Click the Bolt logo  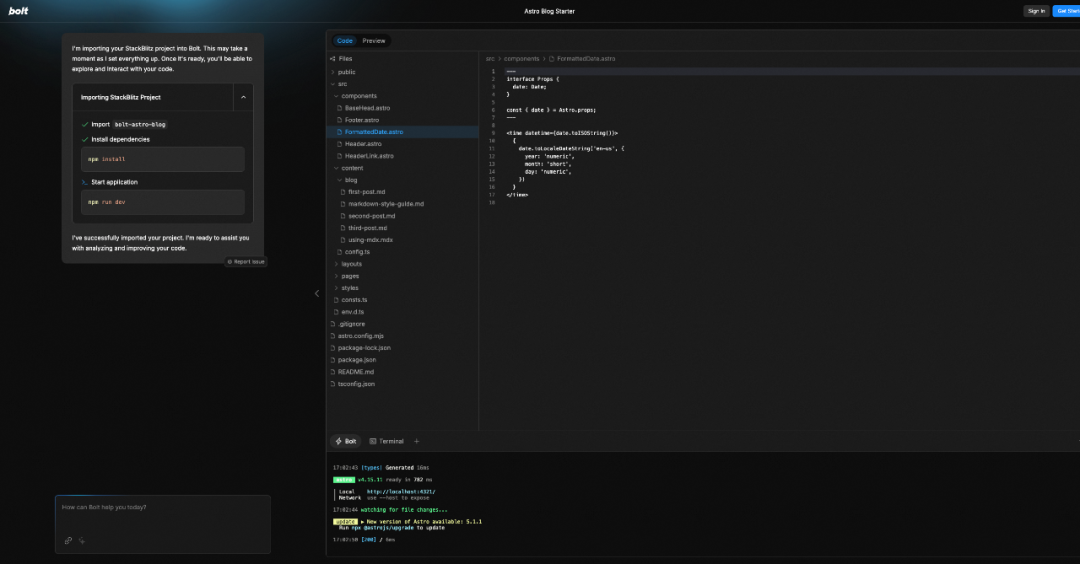[19, 11]
